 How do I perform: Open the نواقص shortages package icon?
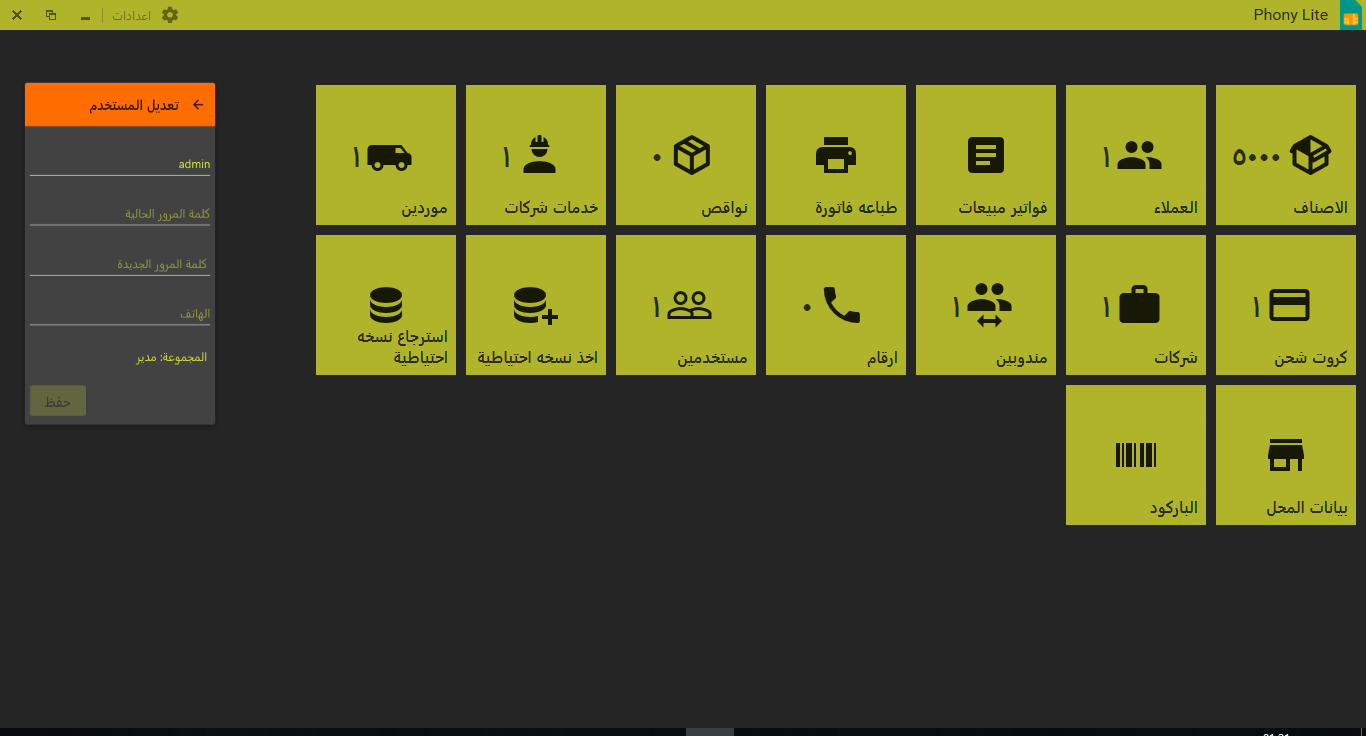[x=691, y=155]
